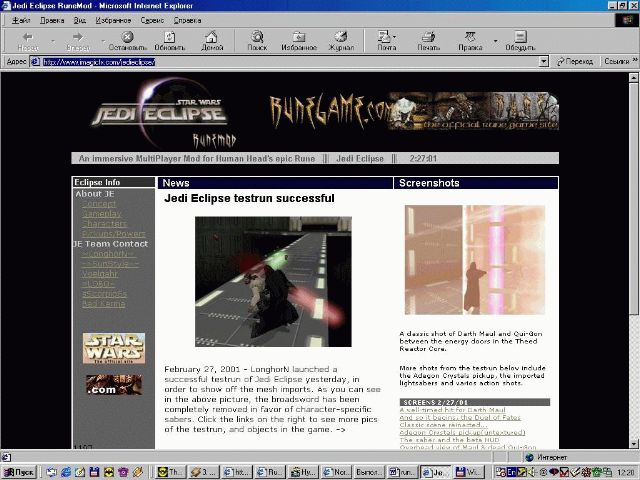Viewport: 640px width, 480px height.
Task: Switch to the 'Nor...' taskbar window button
Action: (x=336, y=472)
